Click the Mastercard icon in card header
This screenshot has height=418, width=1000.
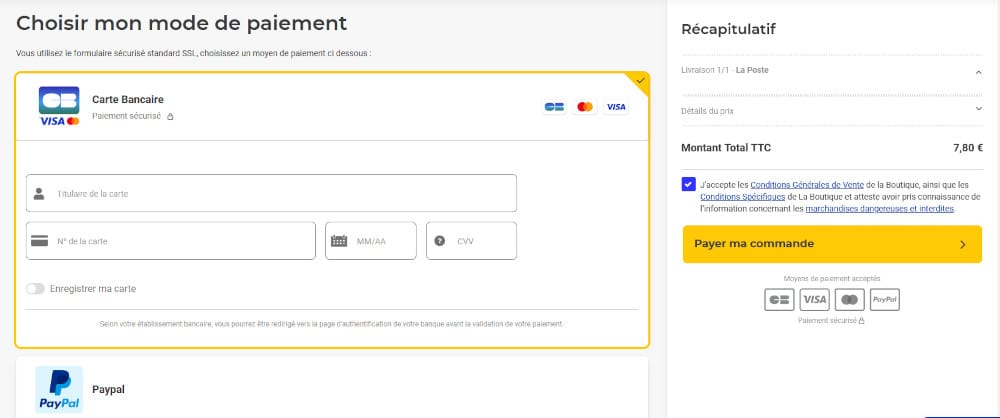pos(585,107)
